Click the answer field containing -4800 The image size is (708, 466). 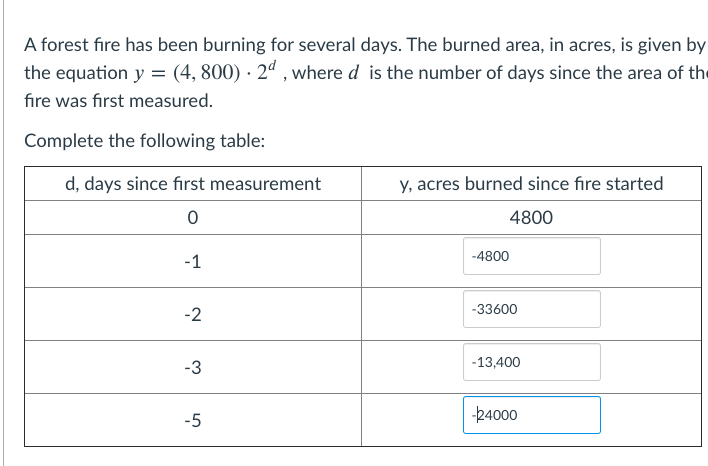pyautogui.click(x=531, y=256)
